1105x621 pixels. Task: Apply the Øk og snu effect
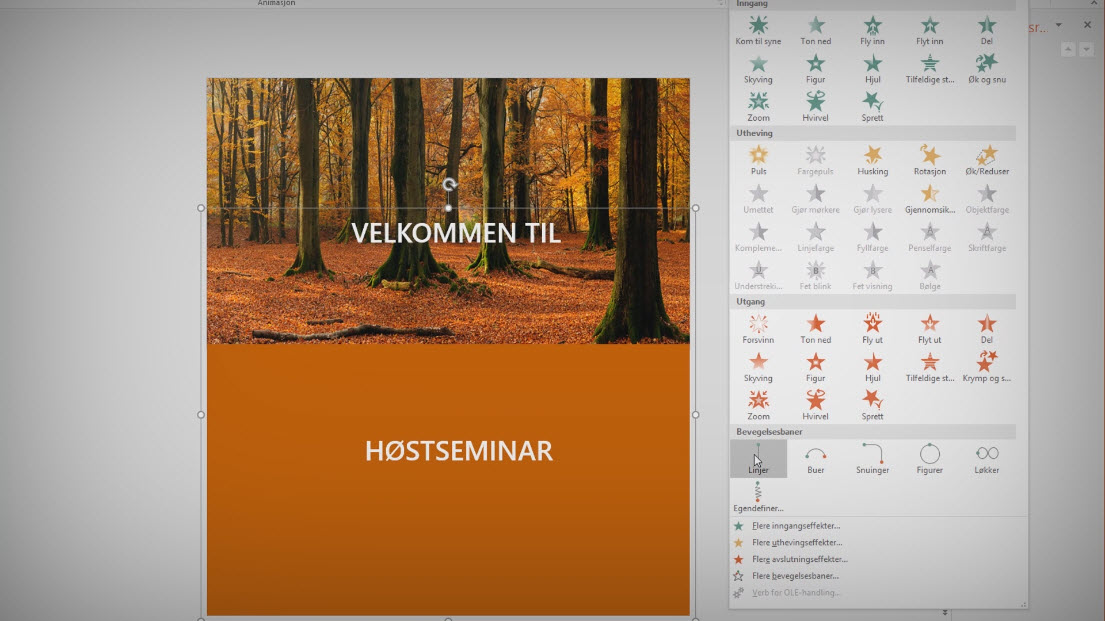coord(987,69)
